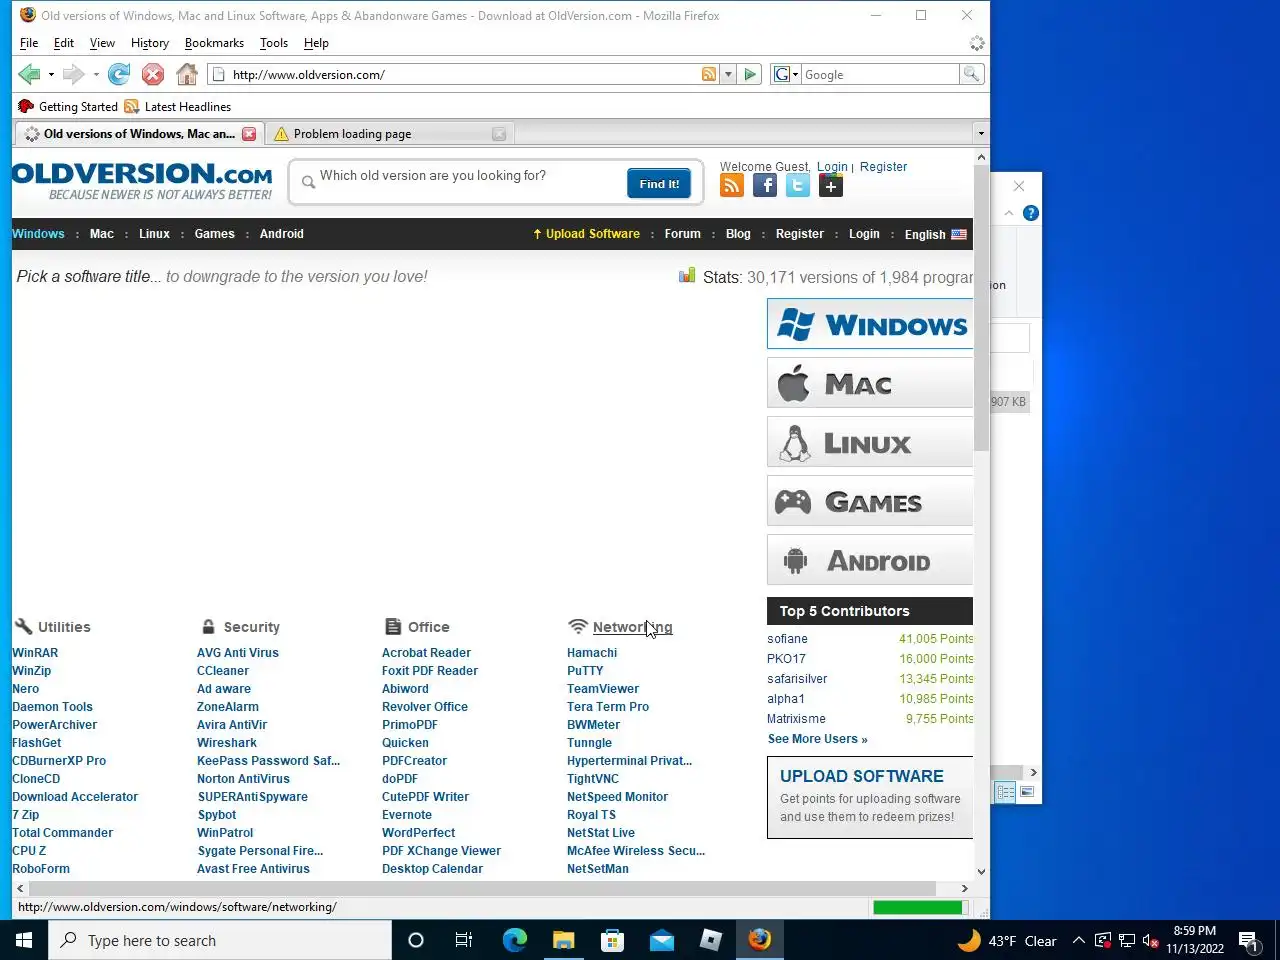This screenshot has height=960, width=1280.
Task: Click See More Users link
Action: pos(817,739)
